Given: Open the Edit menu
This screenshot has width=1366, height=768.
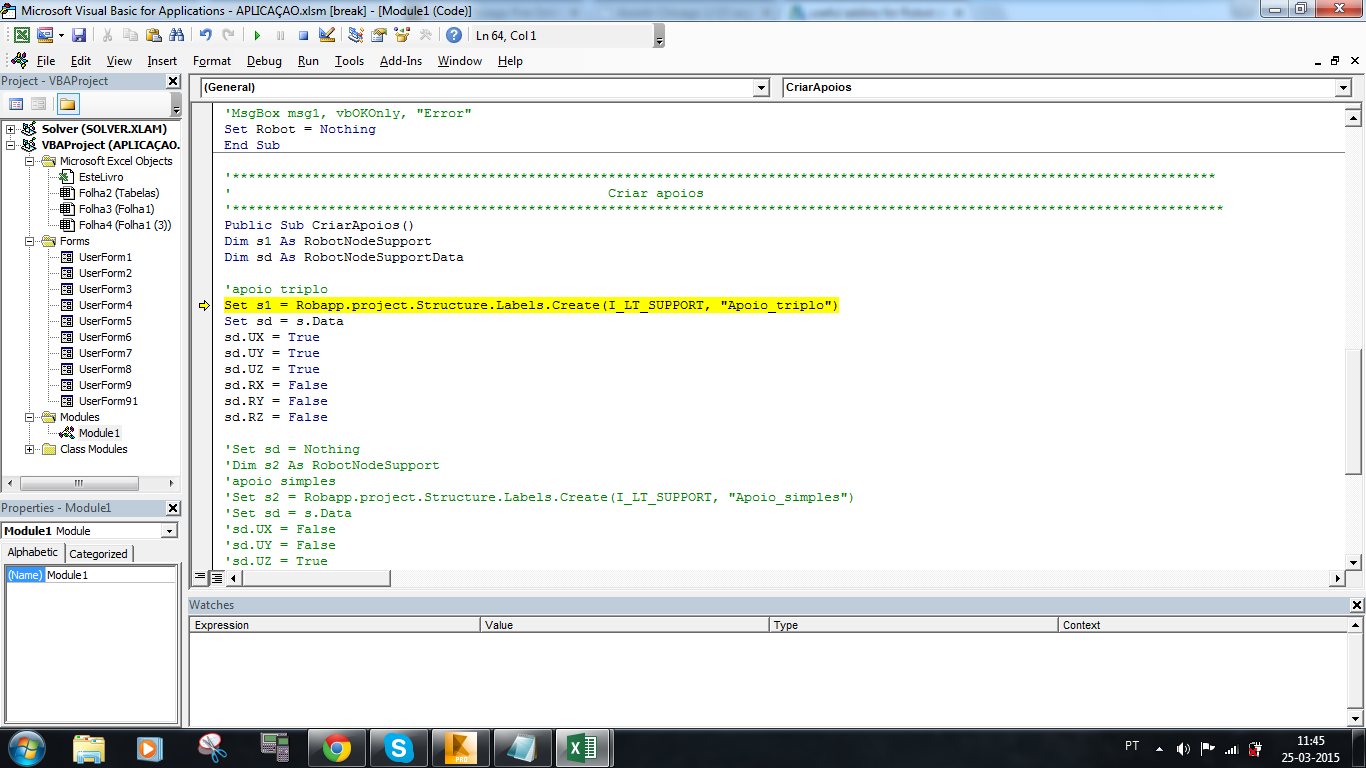Looking at the screenshot, I should tap(81, 61).
